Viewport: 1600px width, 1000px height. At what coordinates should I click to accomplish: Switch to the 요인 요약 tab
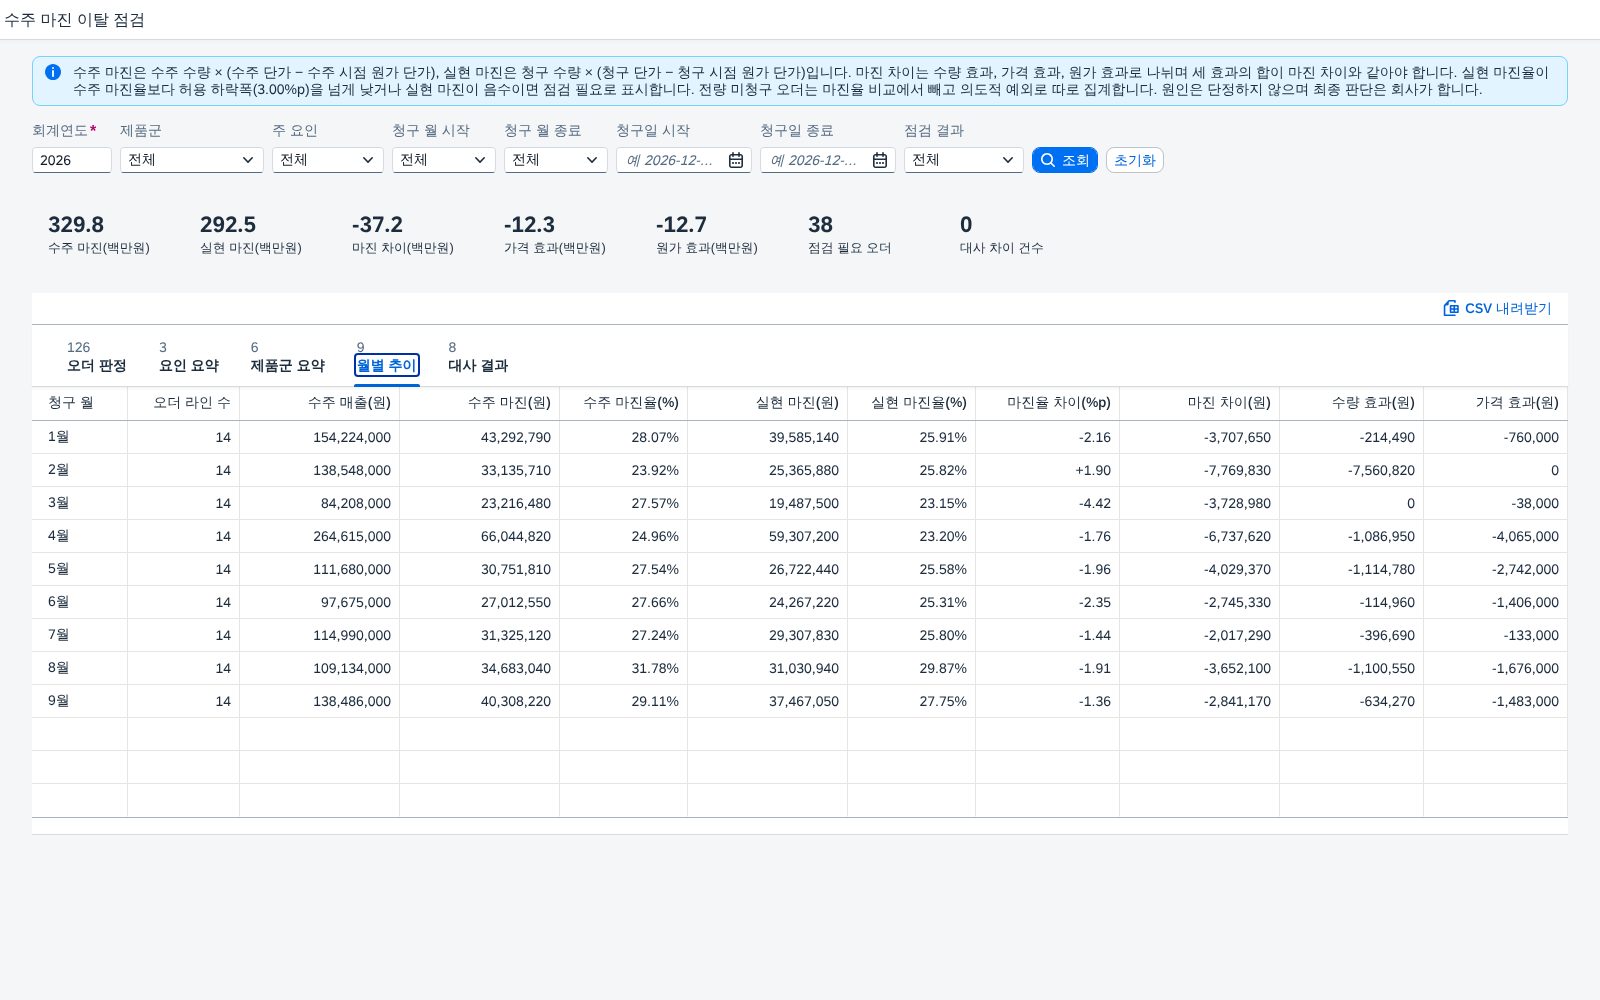pyautogui.click(x=189, y=357)
